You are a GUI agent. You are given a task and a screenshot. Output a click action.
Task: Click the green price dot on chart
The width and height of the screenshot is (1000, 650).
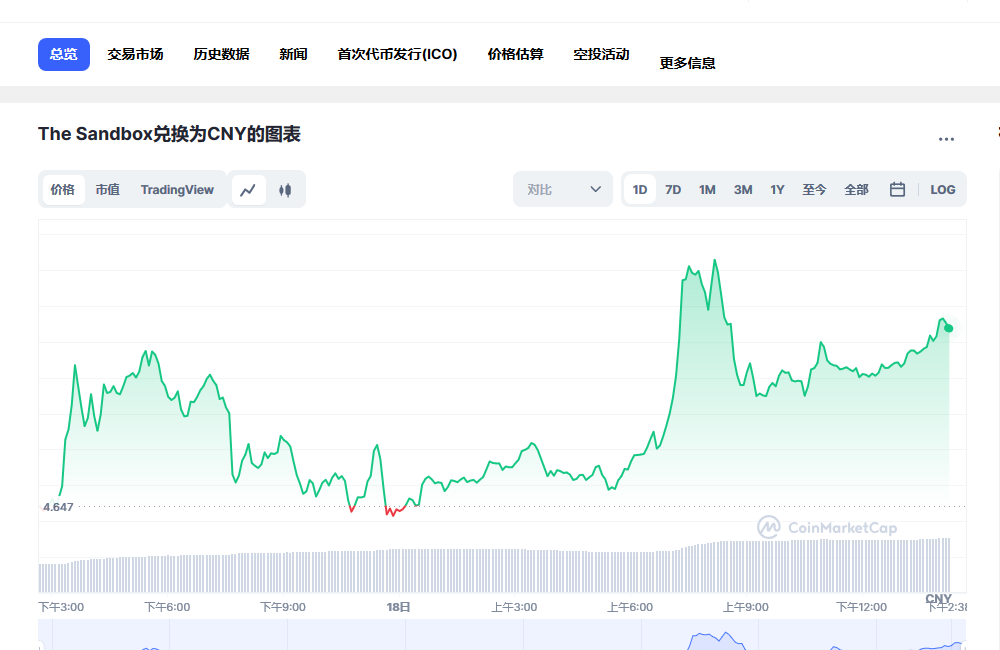pyautogui.click(x=946, y=327)
